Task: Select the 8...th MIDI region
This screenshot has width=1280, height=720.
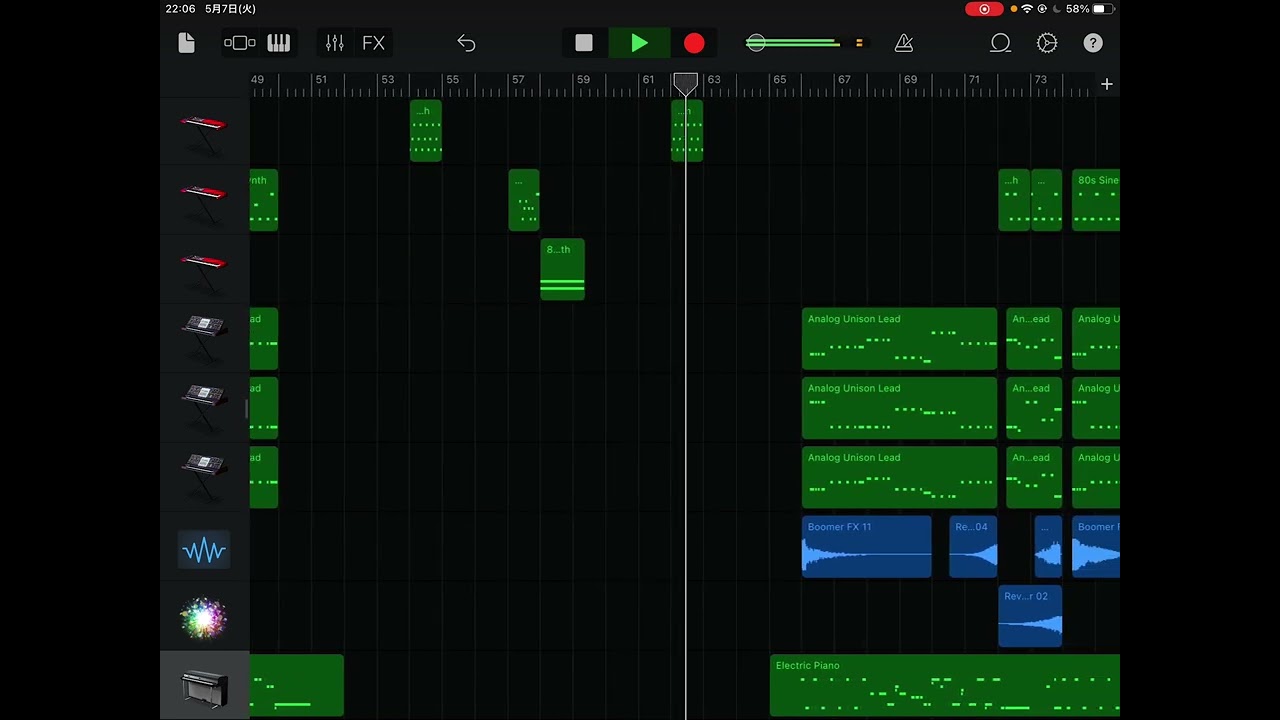Action: tap(562, 270)
